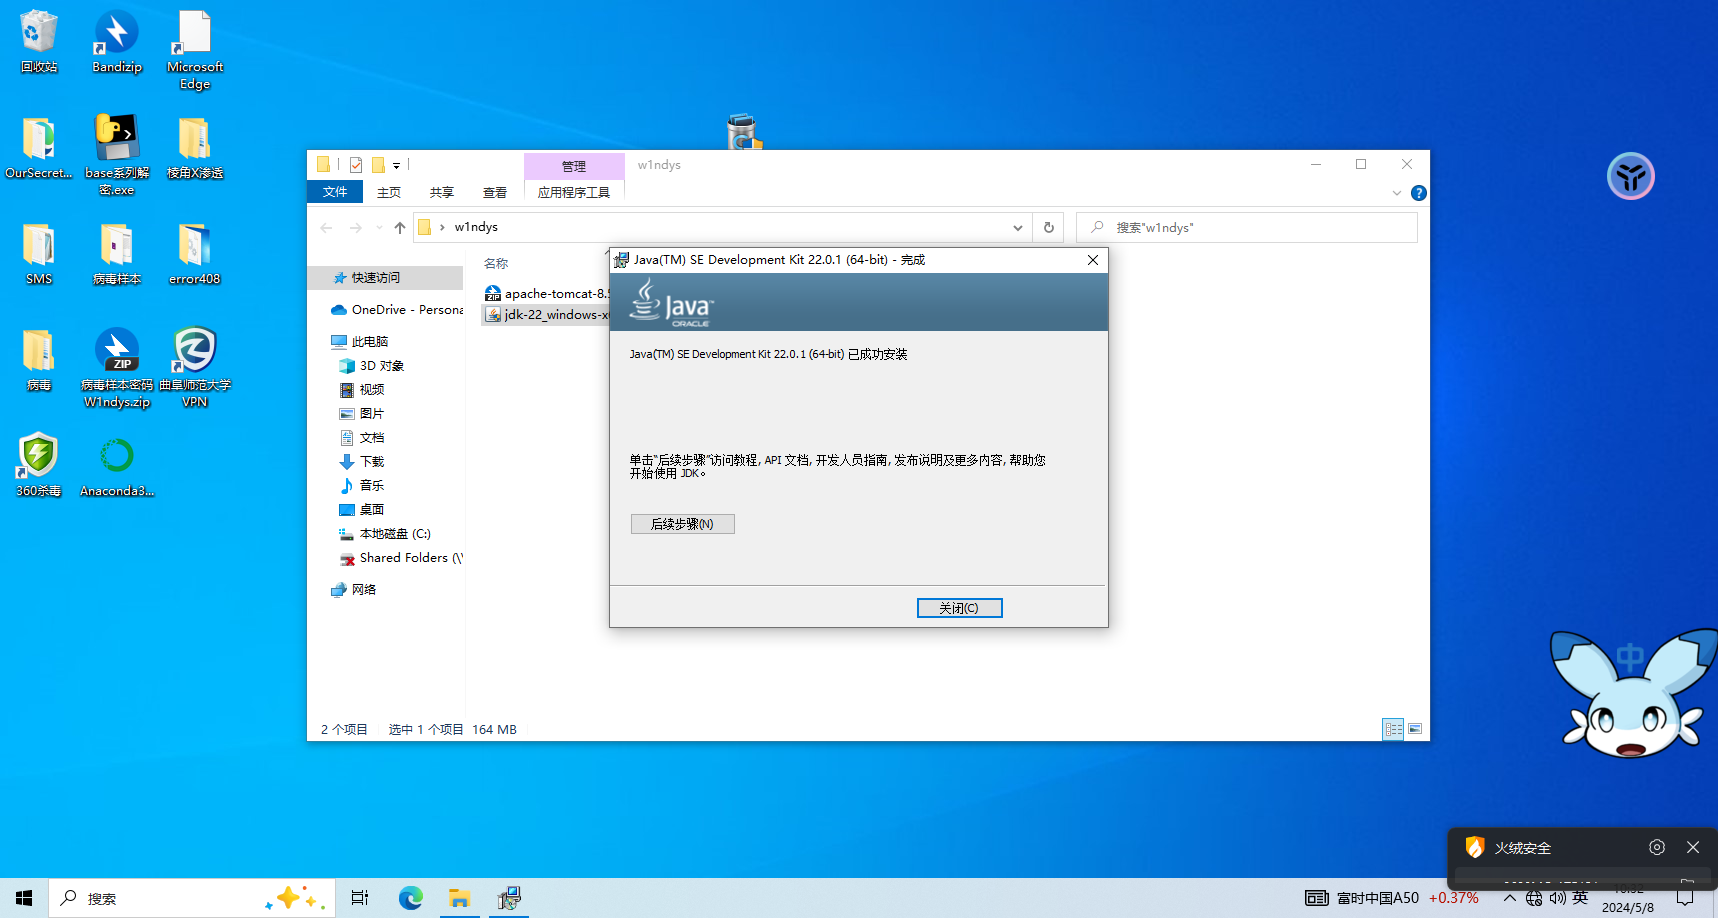Open the Bandizip desktop shortcut
Viewport: 1718px width, 918px height.
pos(117,42)
